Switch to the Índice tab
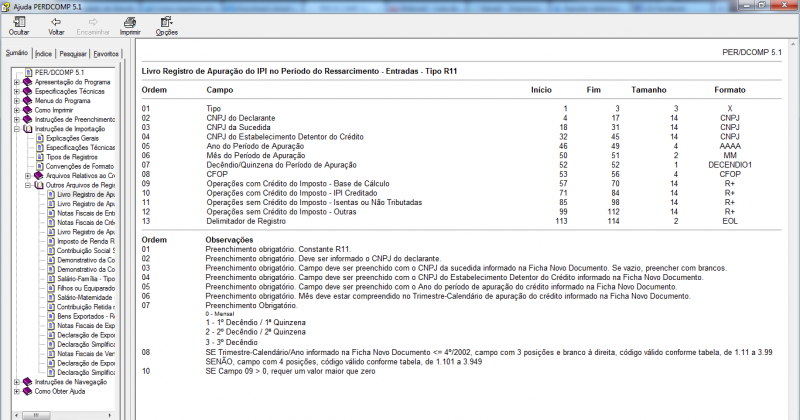 pos(43,54)
